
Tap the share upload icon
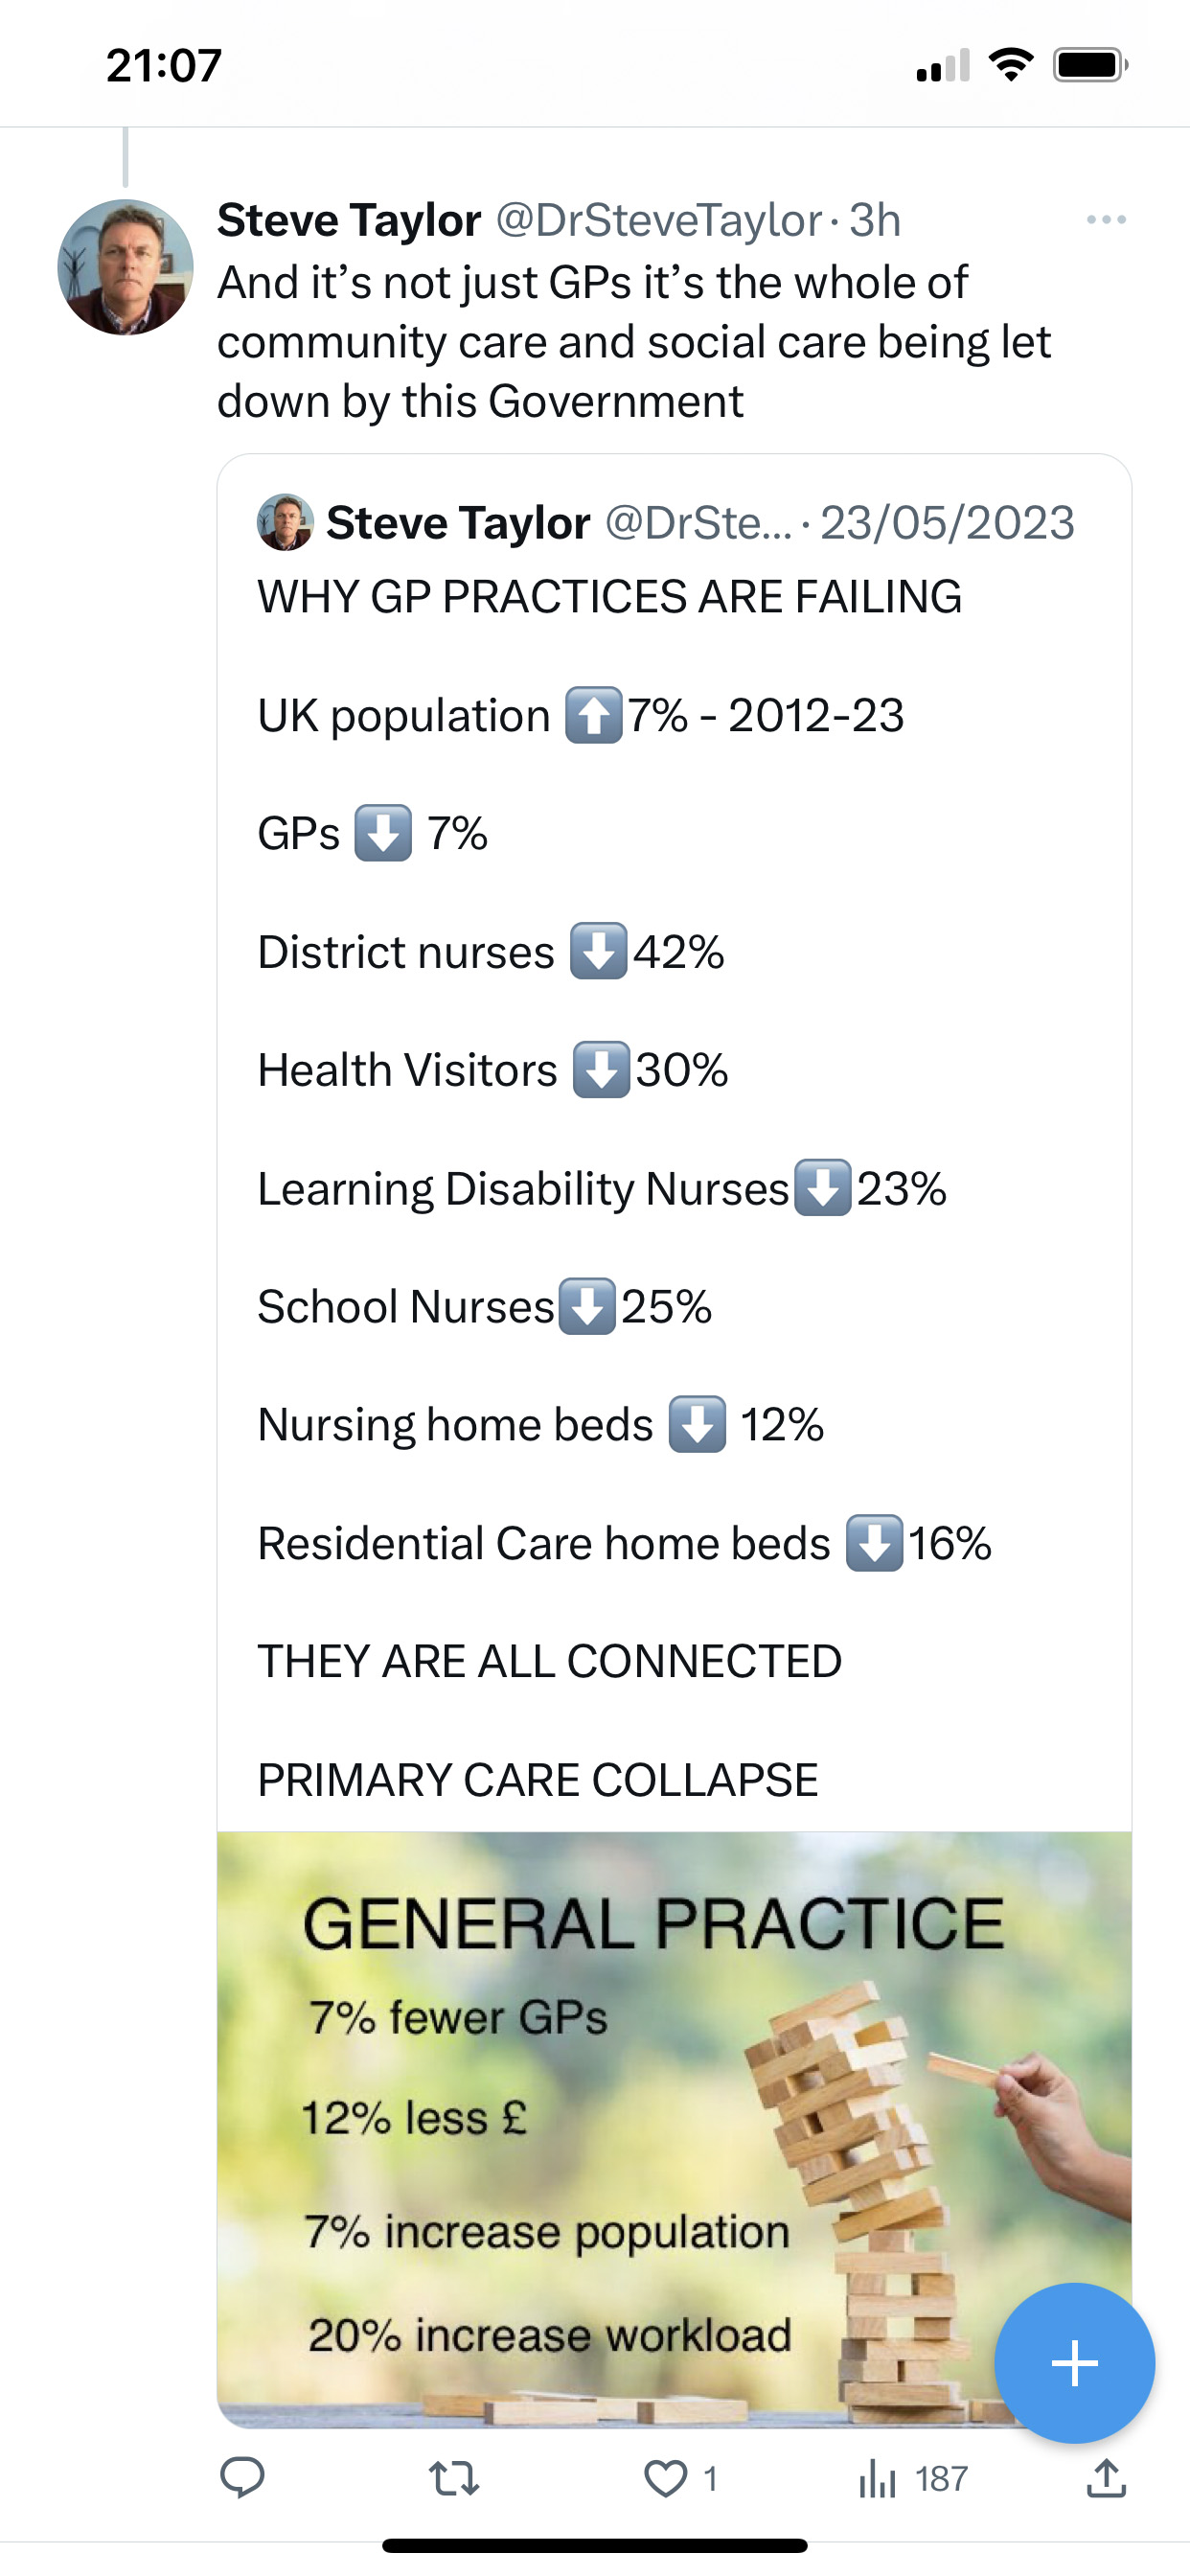point(1106,2478)
